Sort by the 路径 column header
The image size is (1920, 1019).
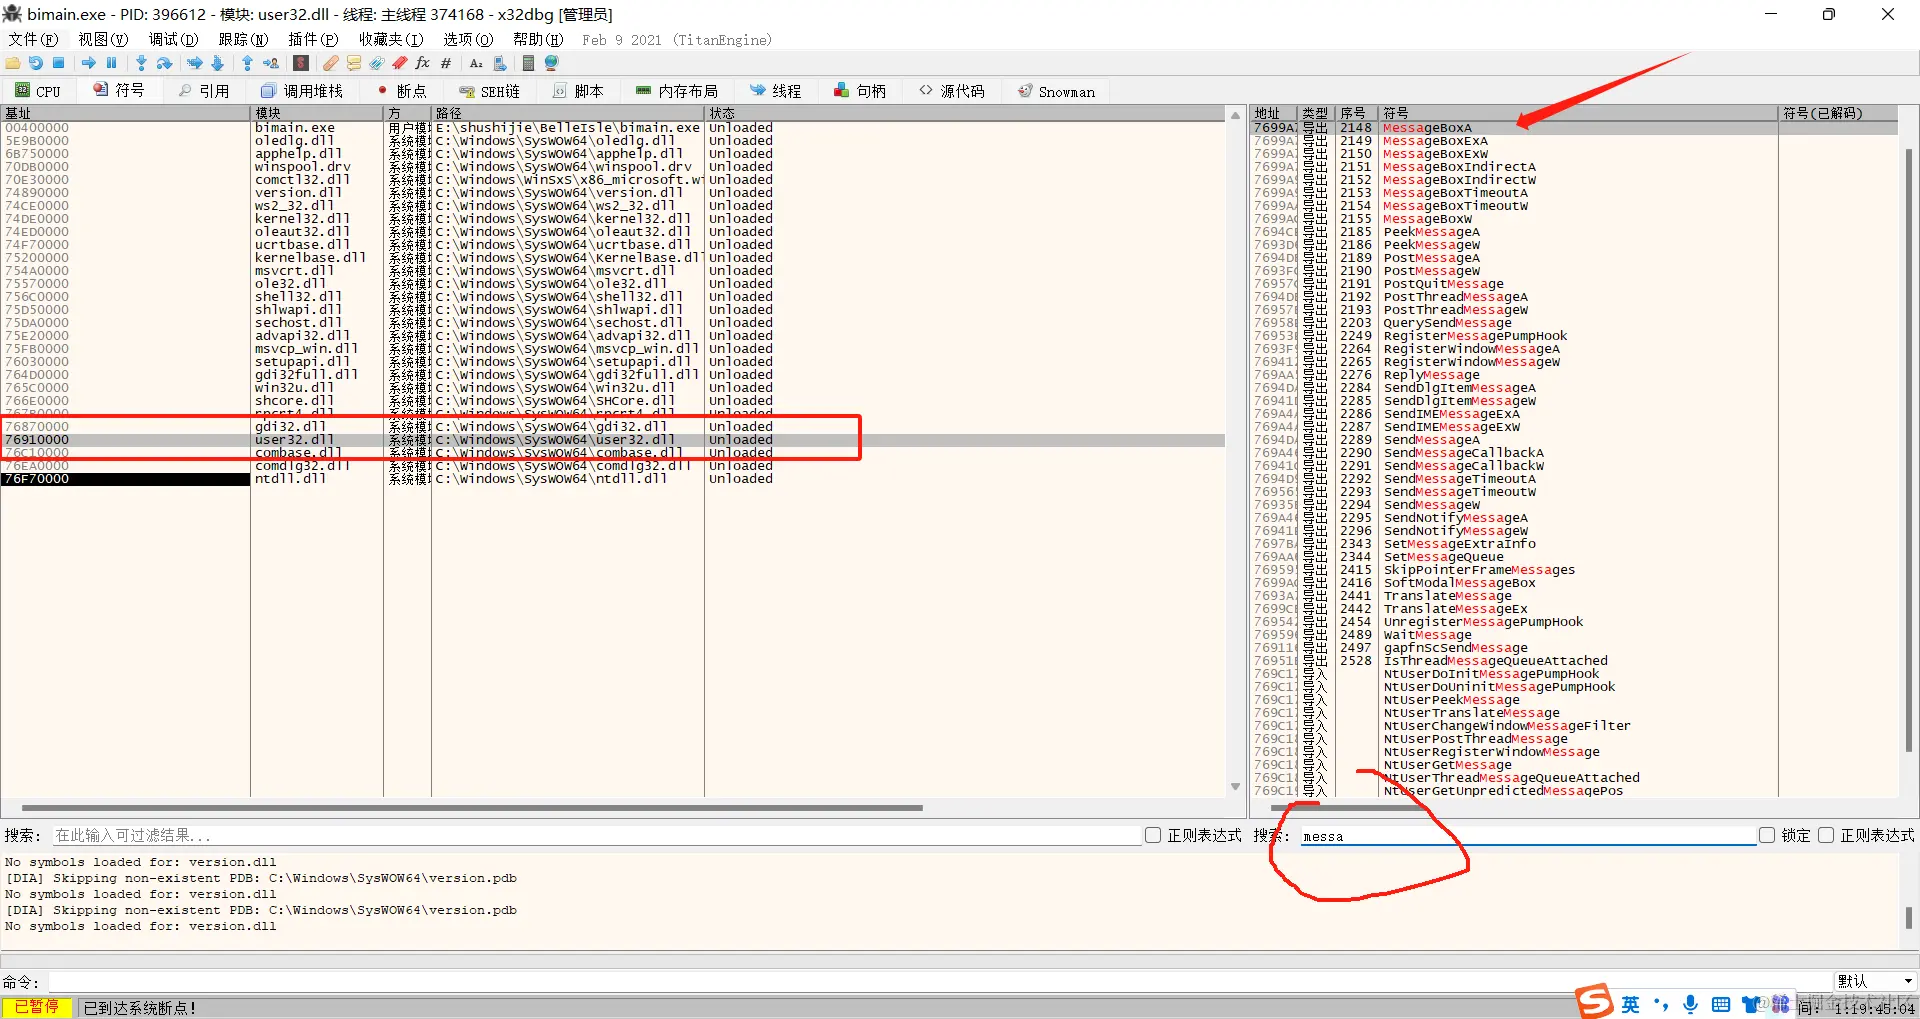click(x=568, y=113)
